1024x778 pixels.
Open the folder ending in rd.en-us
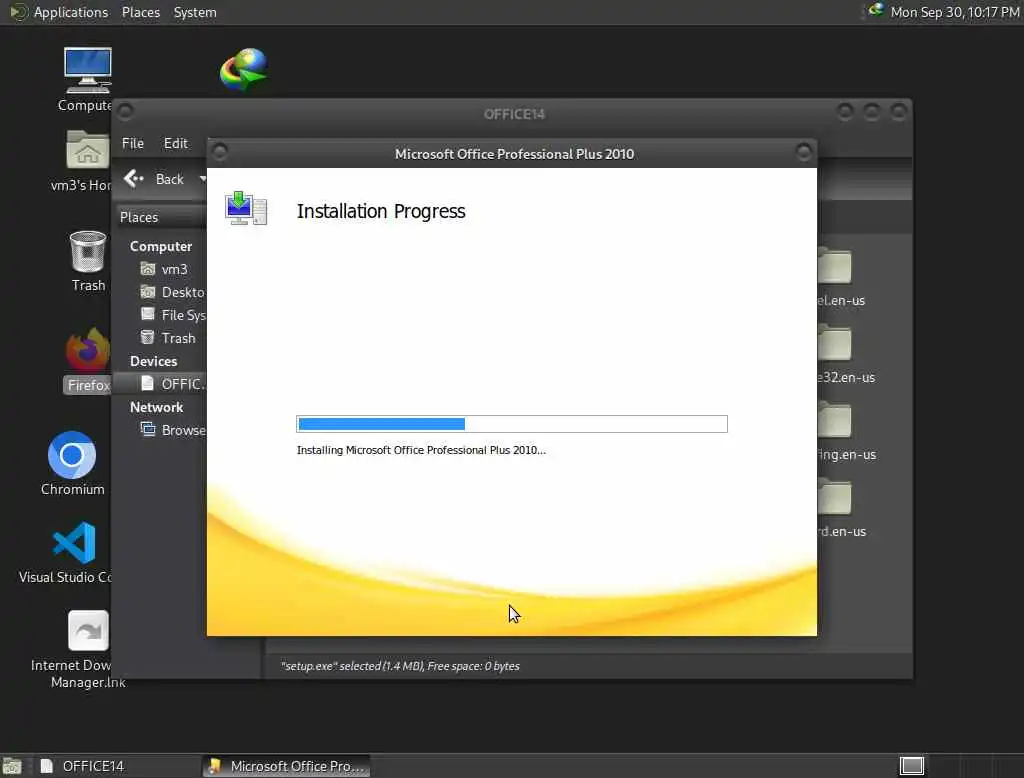tap(835, 497)
